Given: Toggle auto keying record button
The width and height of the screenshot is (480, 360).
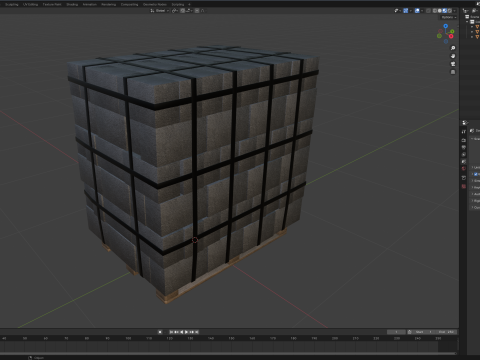Looking at the screenshot, I should pyautogui.click(x=160, y=332).
